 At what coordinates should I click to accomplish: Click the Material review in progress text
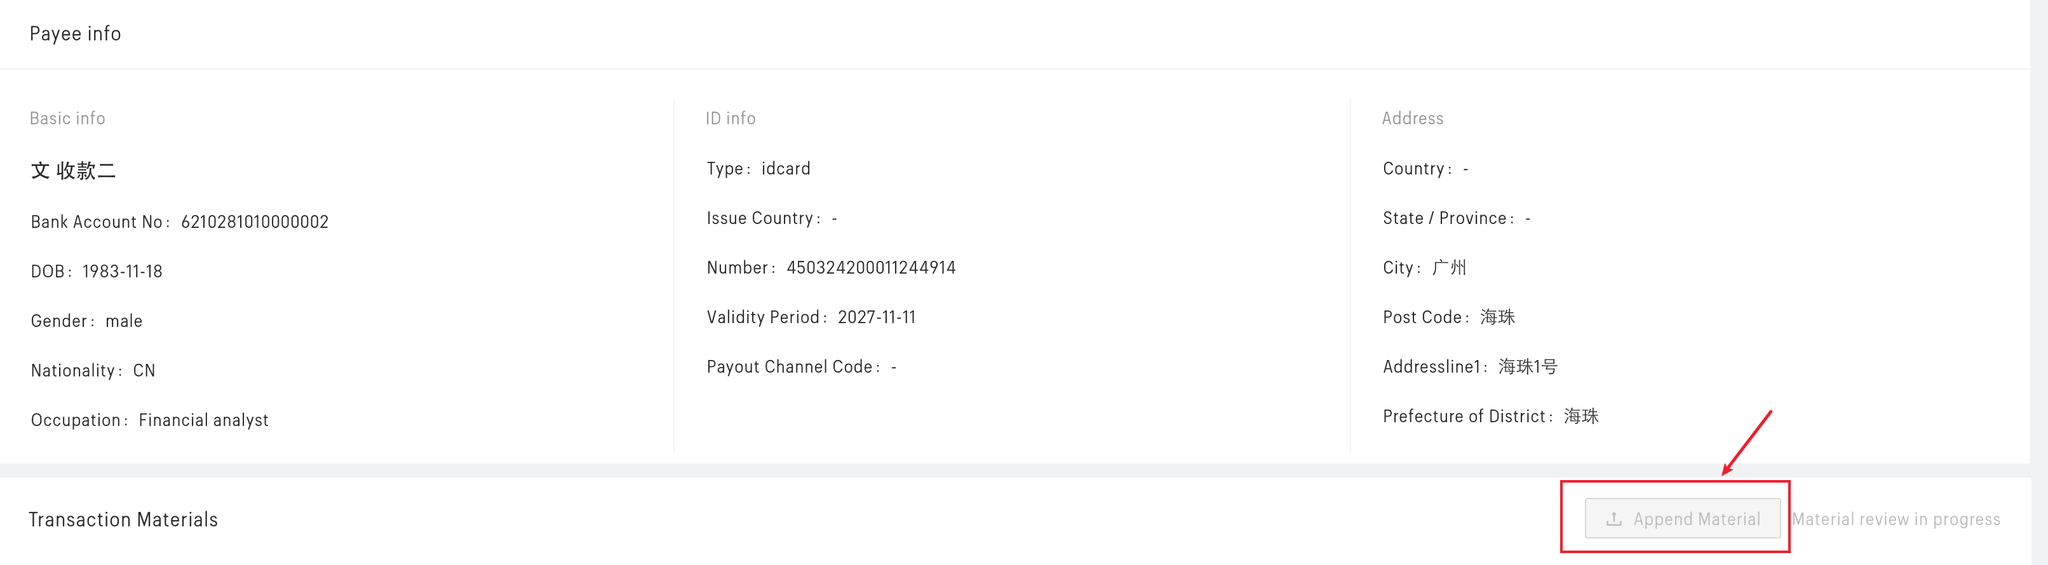[1895, 519]
